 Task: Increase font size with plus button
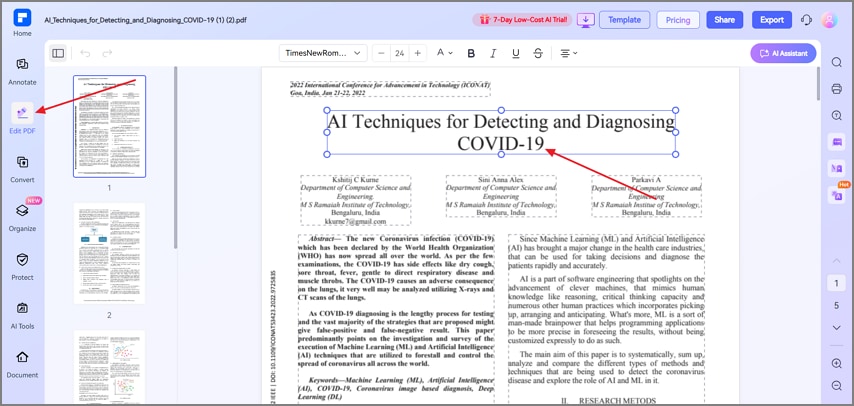[418, 53]
